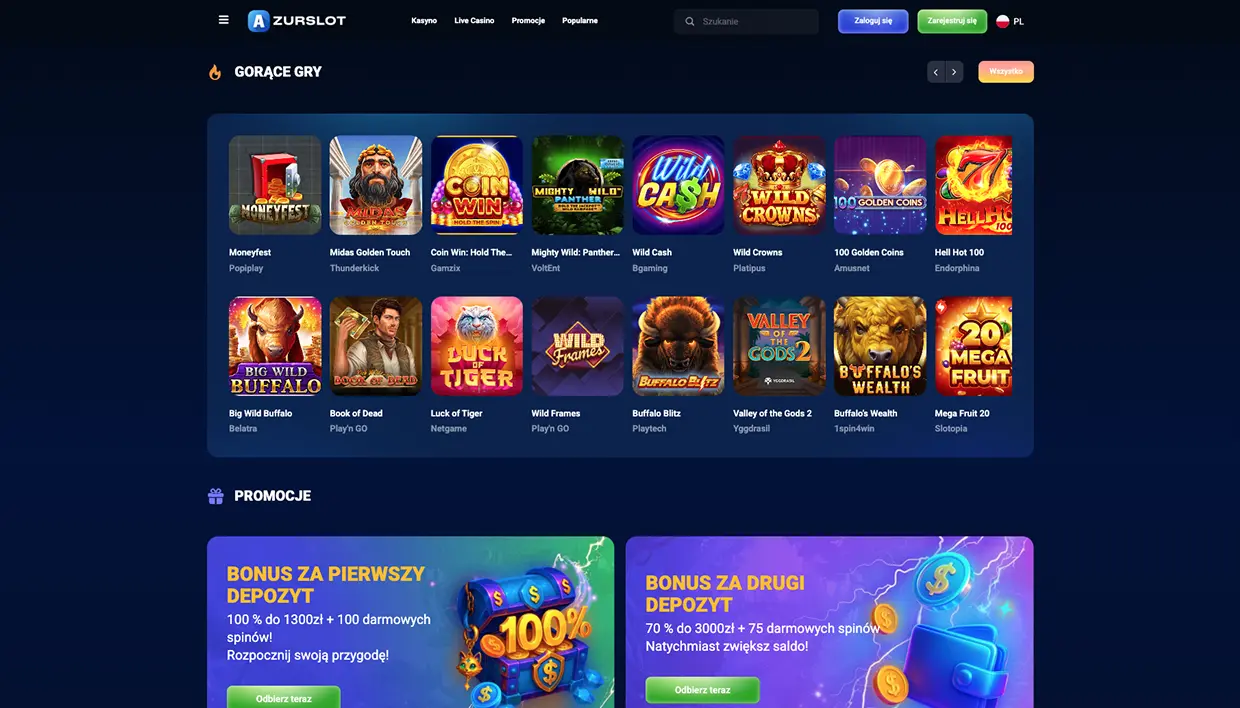Click the Zaloguj się button
The width and height of the screenshot is (1240, 708).
point(873,21)
